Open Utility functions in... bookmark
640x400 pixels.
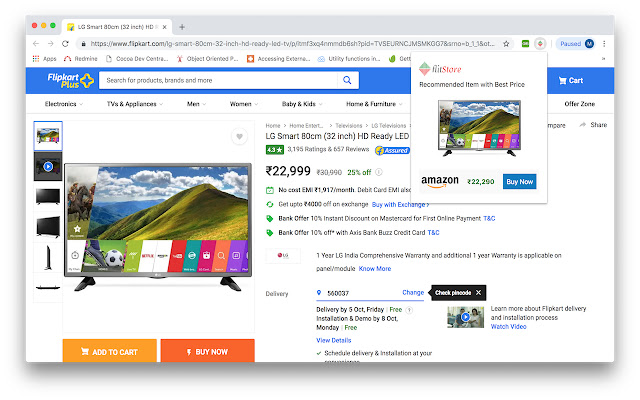[x=349, y=59]
